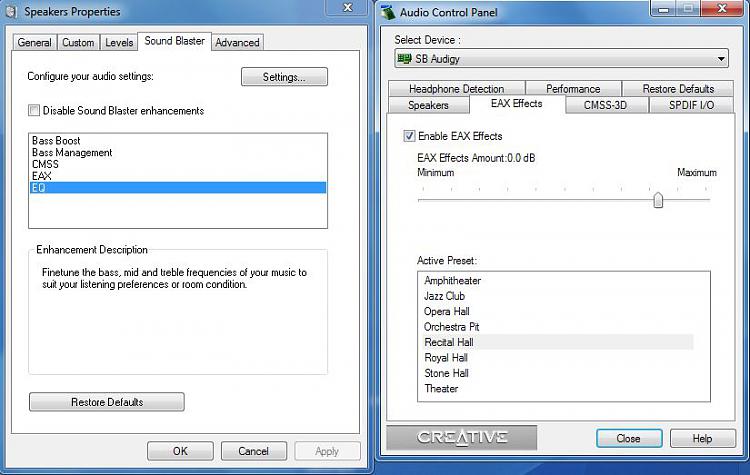The width and height of the screenshot is (750, 475).
Task: Switch to the Performance tab
Action: coord(573,88)
